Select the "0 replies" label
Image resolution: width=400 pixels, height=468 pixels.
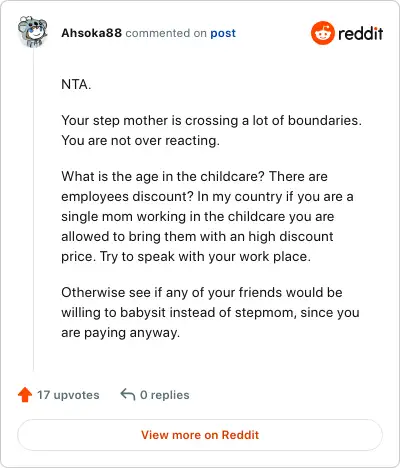165,395
